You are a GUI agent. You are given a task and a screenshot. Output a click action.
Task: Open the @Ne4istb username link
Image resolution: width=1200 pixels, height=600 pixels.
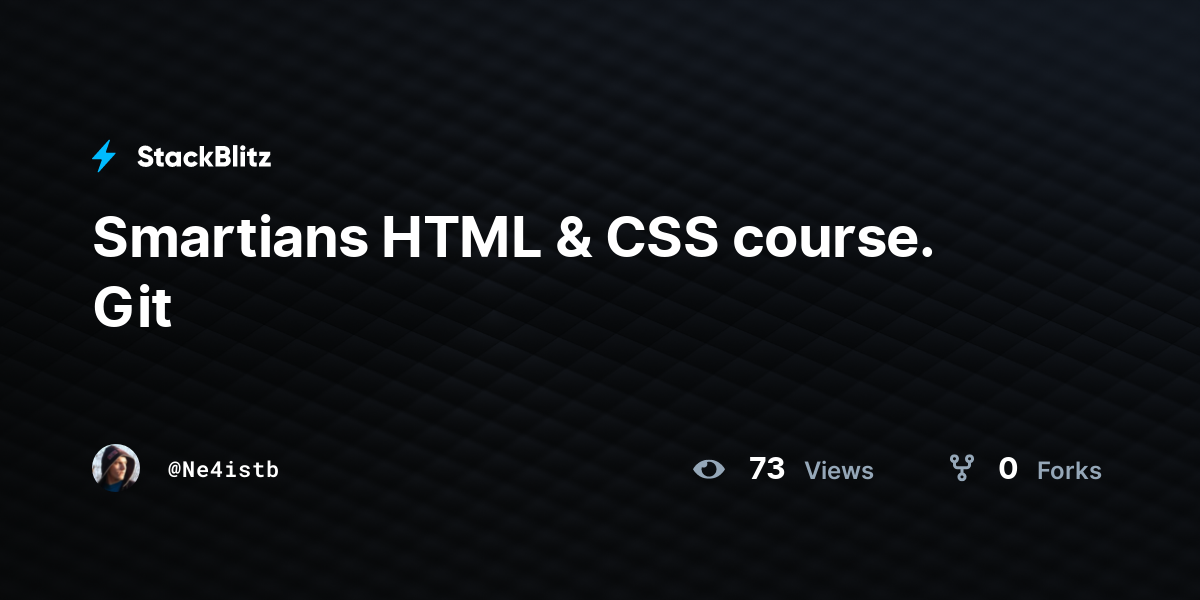click(223, 469)
